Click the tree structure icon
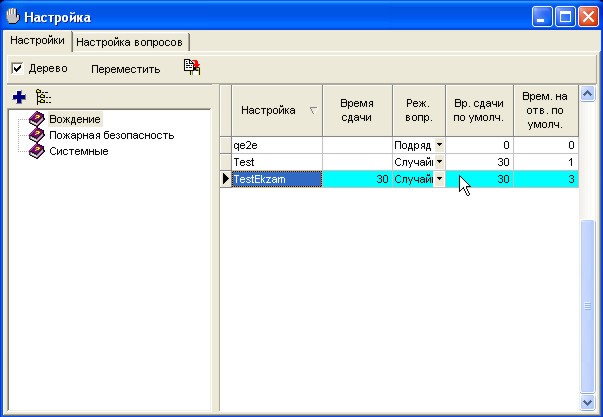 tap(43, 97)
